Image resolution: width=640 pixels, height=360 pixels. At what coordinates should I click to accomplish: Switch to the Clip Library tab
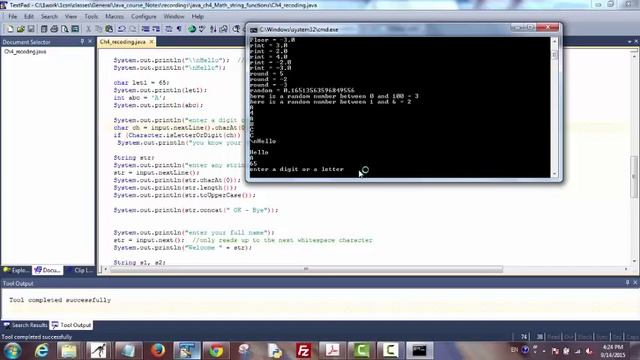[x=80, y=270]
